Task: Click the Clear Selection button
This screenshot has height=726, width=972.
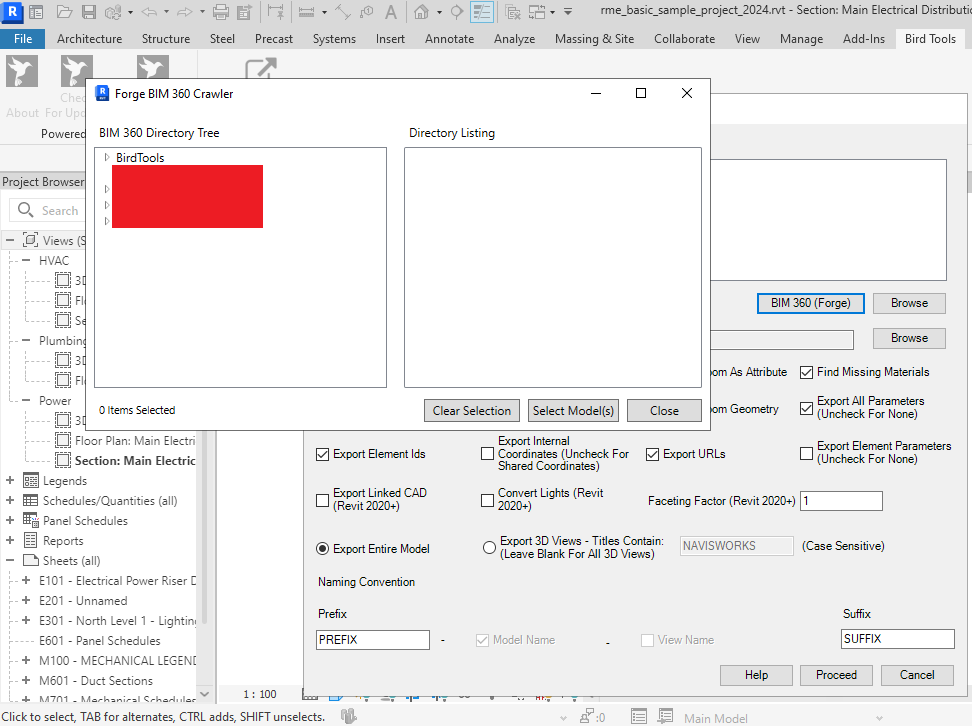Action: (x=472, y=410)
